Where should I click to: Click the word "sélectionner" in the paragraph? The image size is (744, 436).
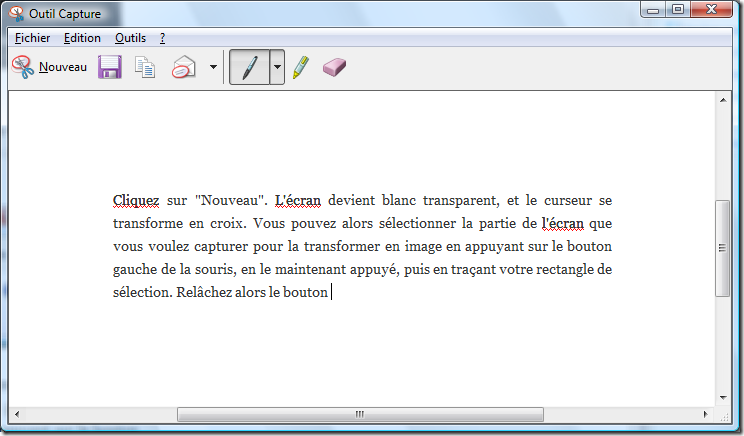tap(417, 223)
